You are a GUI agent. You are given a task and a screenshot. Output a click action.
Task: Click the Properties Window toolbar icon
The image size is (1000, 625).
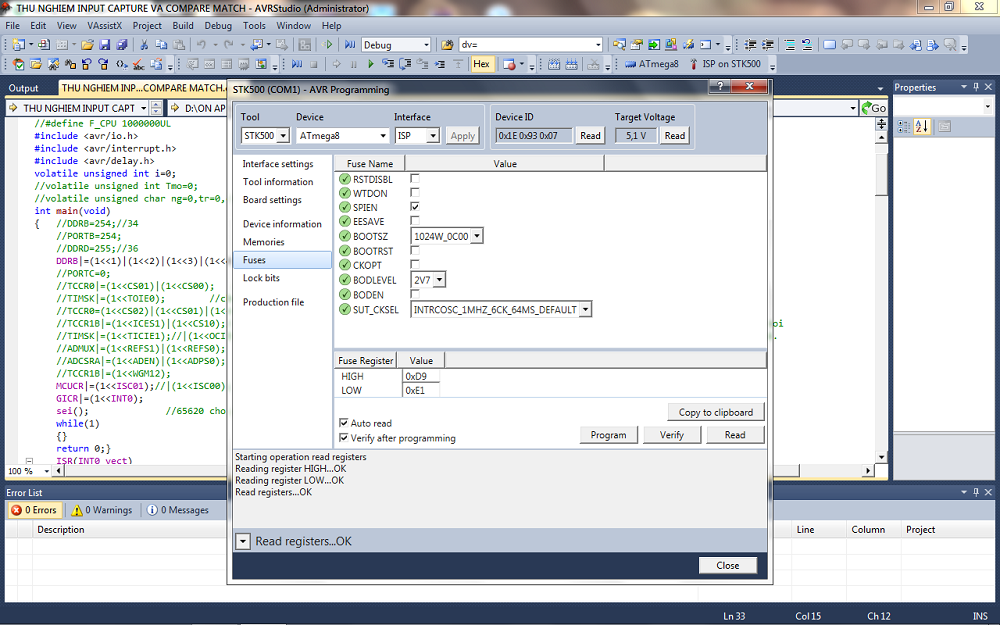tap(636, 45)
